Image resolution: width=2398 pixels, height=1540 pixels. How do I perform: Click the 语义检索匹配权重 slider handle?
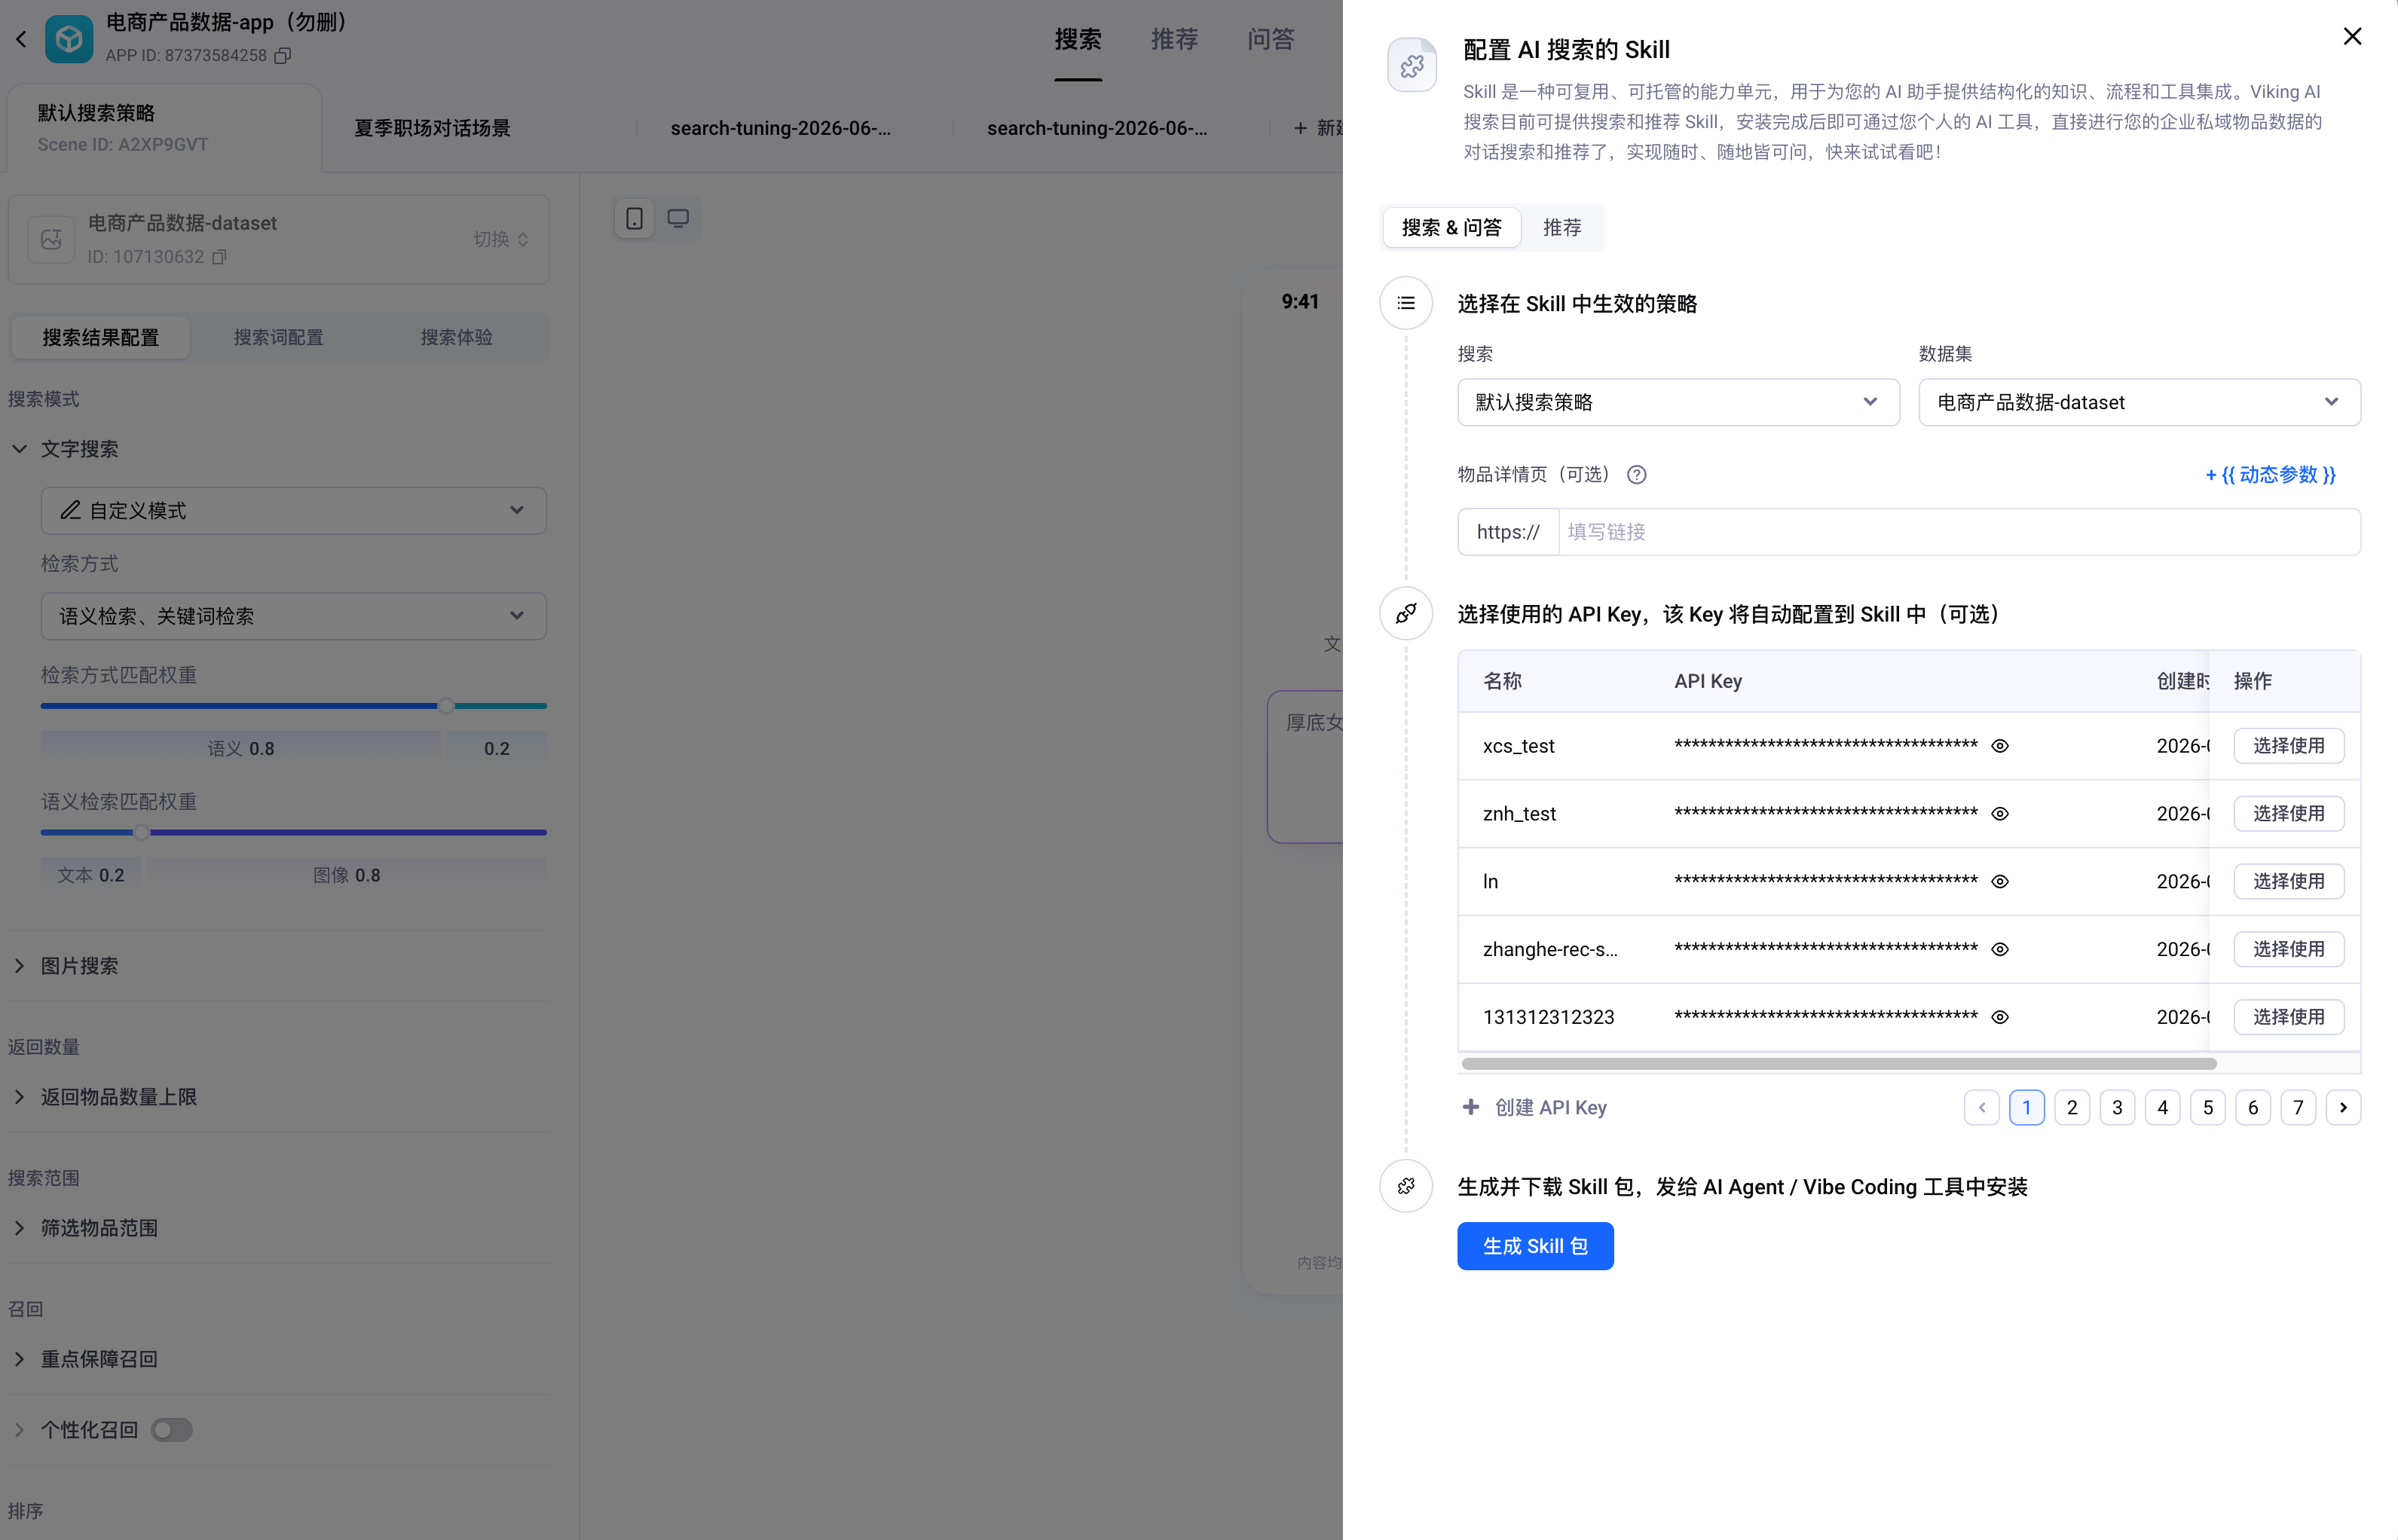pyautogui.click(x=142, y=832)
